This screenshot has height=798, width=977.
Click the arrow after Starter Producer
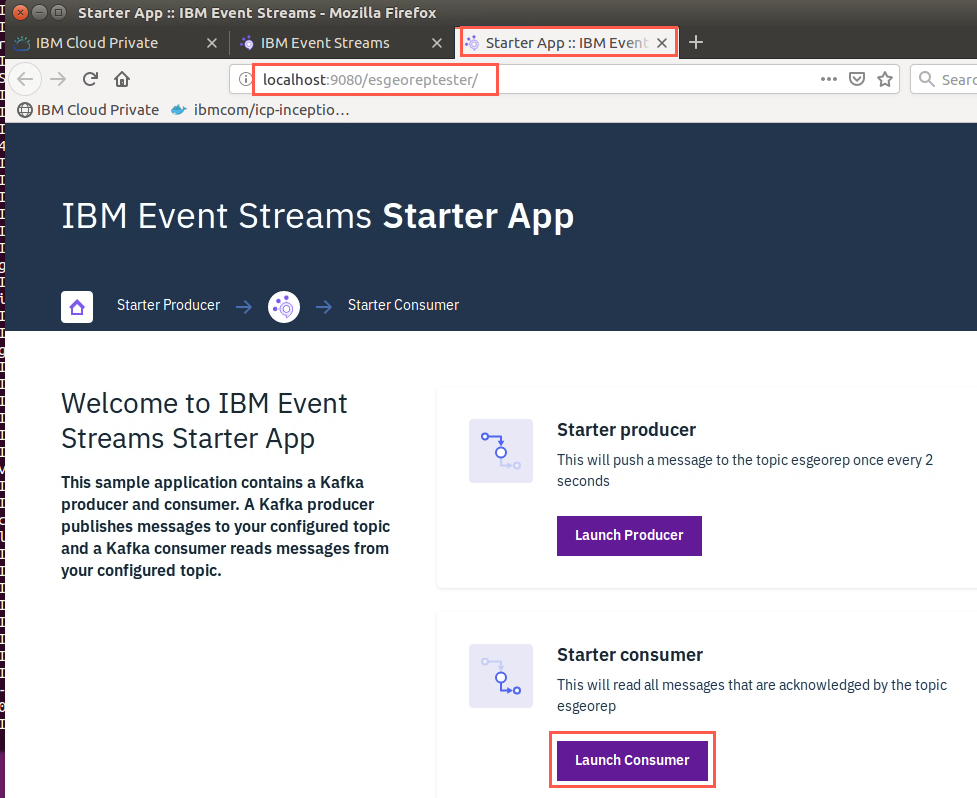[x=244, y=306]
